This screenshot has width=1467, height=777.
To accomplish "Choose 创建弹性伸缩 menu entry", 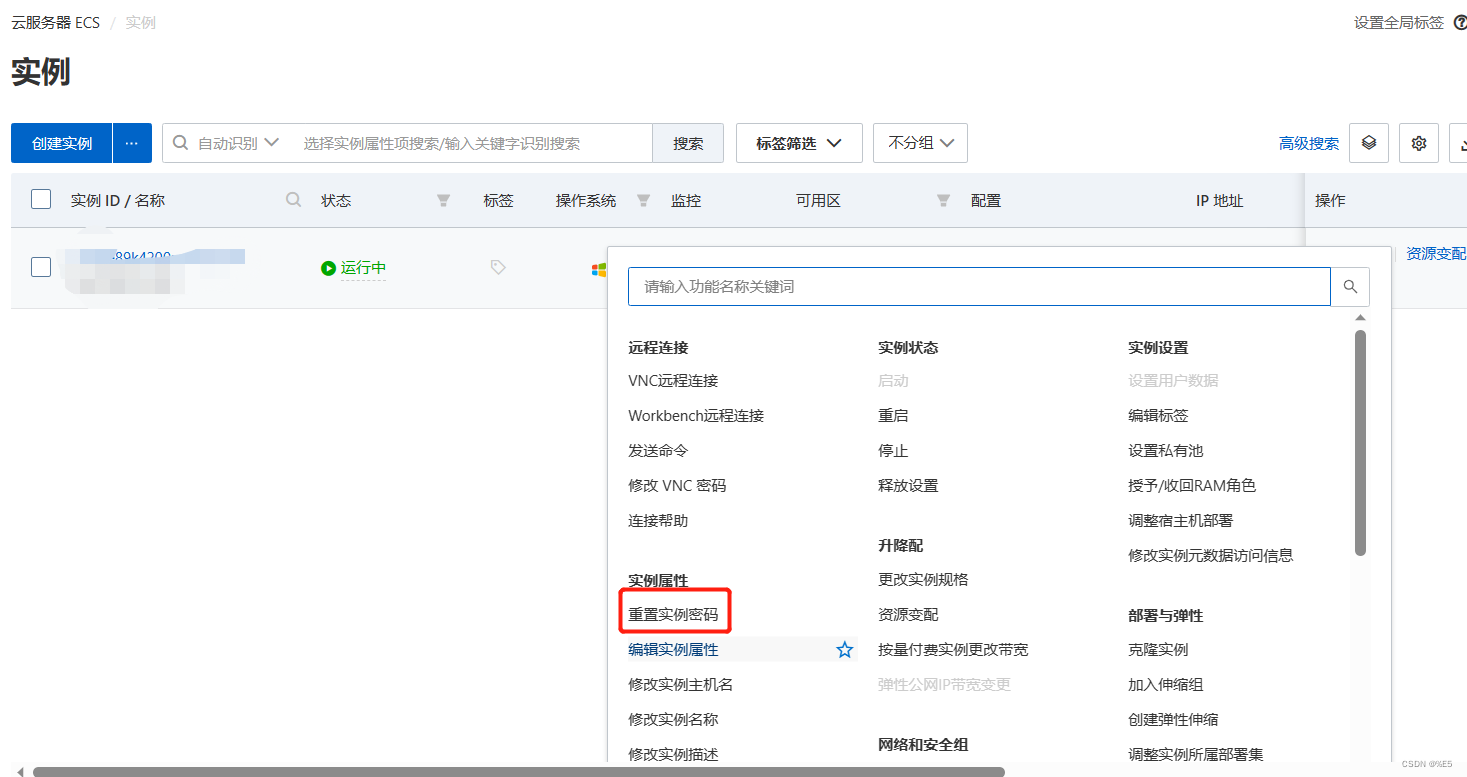I will coord(1173,720).
